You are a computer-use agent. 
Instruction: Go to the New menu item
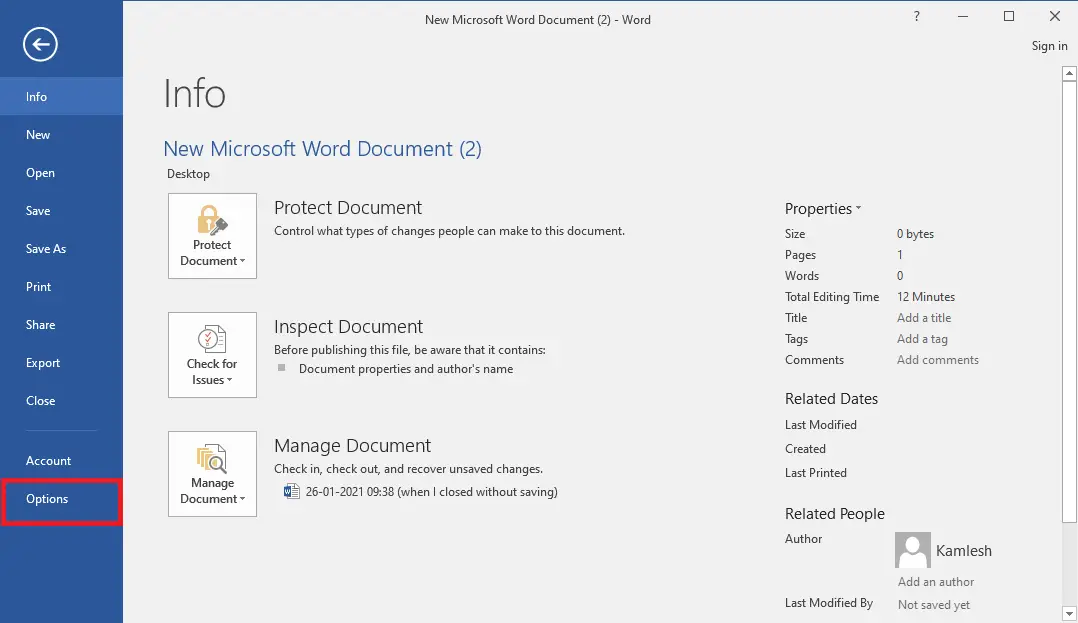pyautogui.click(x=61, y=135)
